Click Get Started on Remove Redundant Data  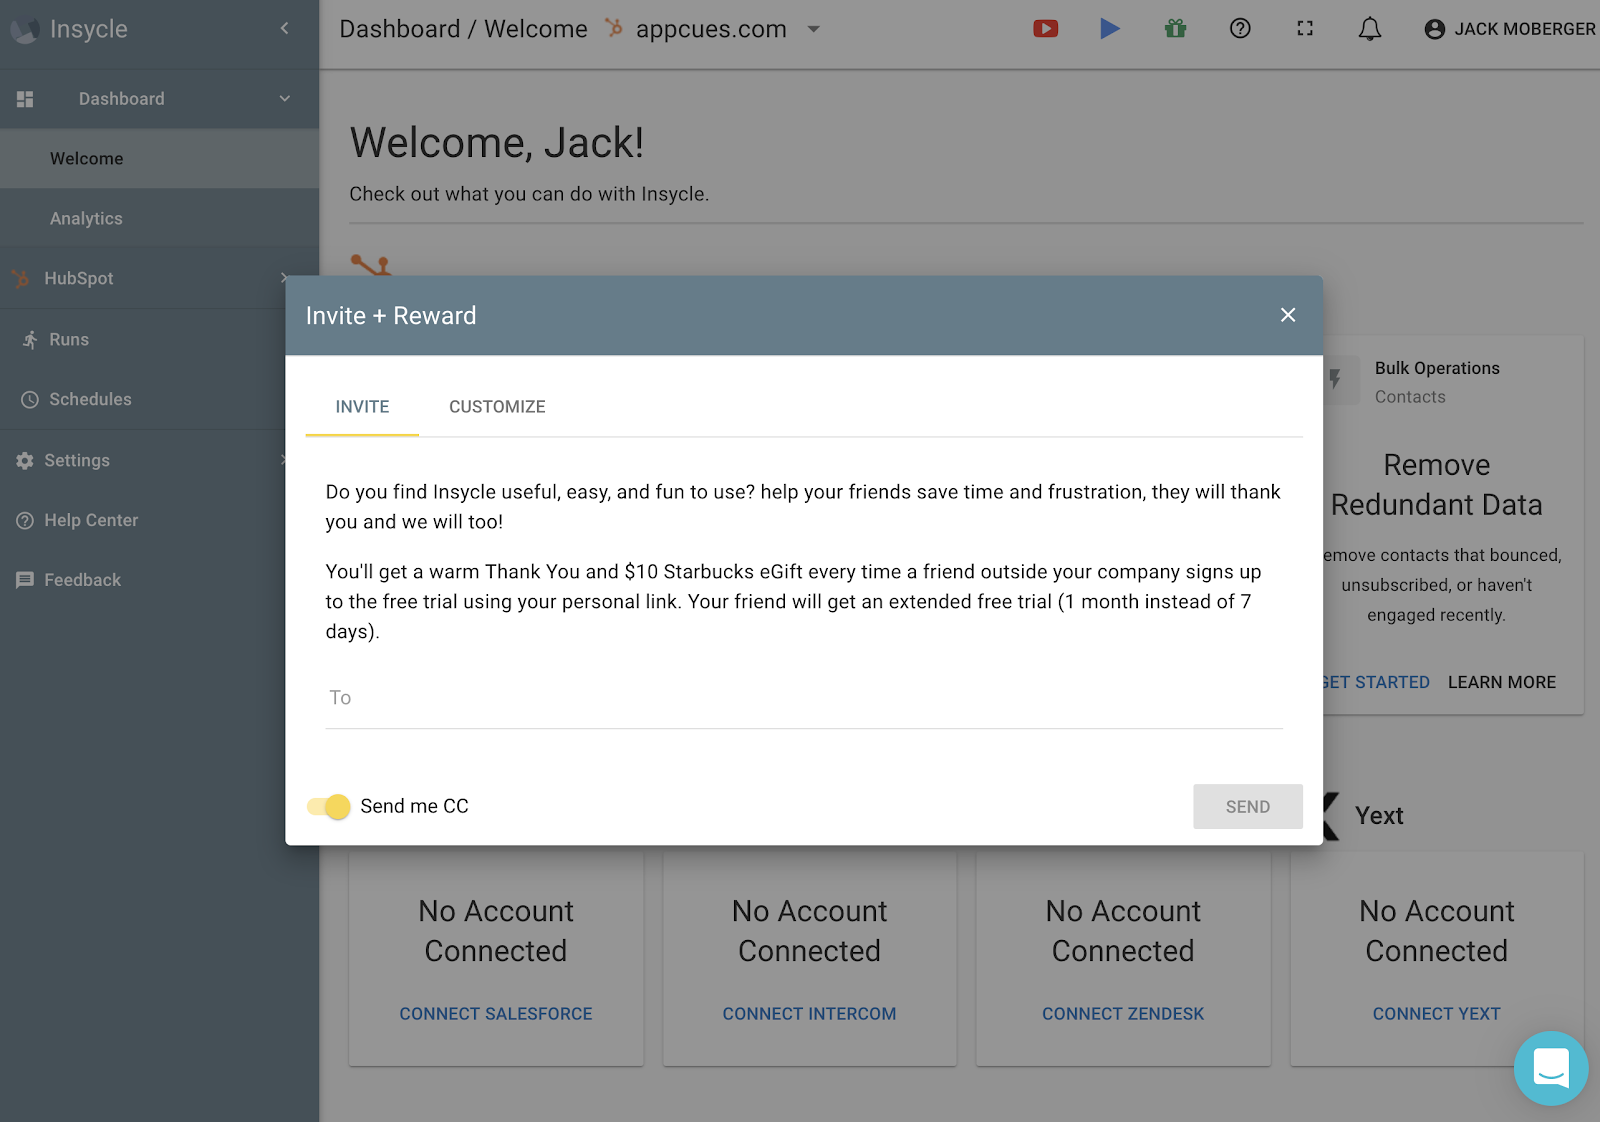[x=1376, y=682]
